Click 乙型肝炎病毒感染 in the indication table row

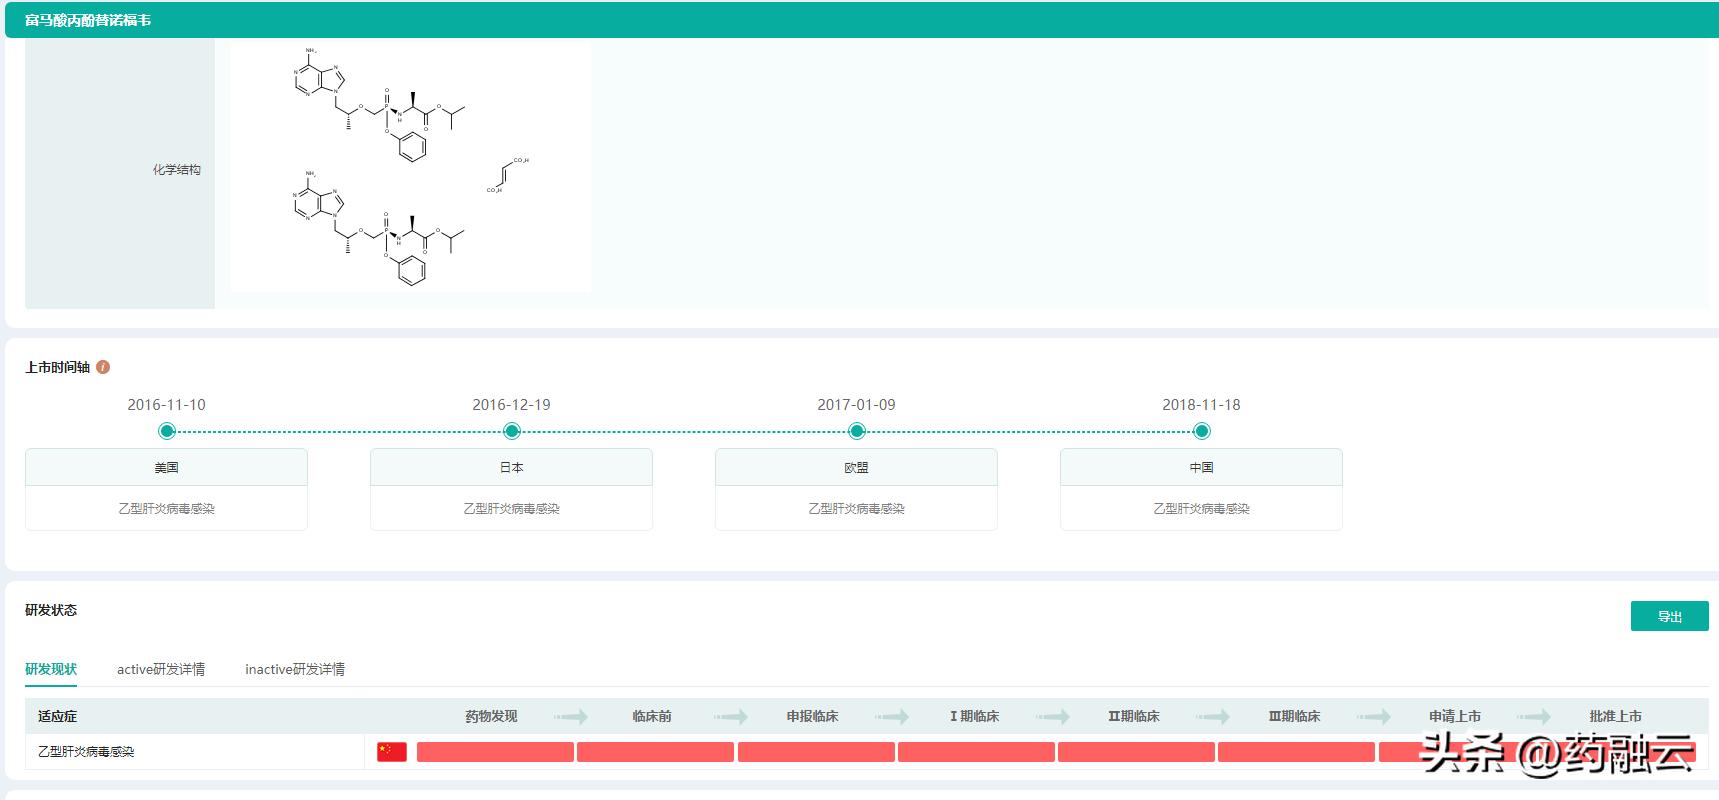pos(86,752)
